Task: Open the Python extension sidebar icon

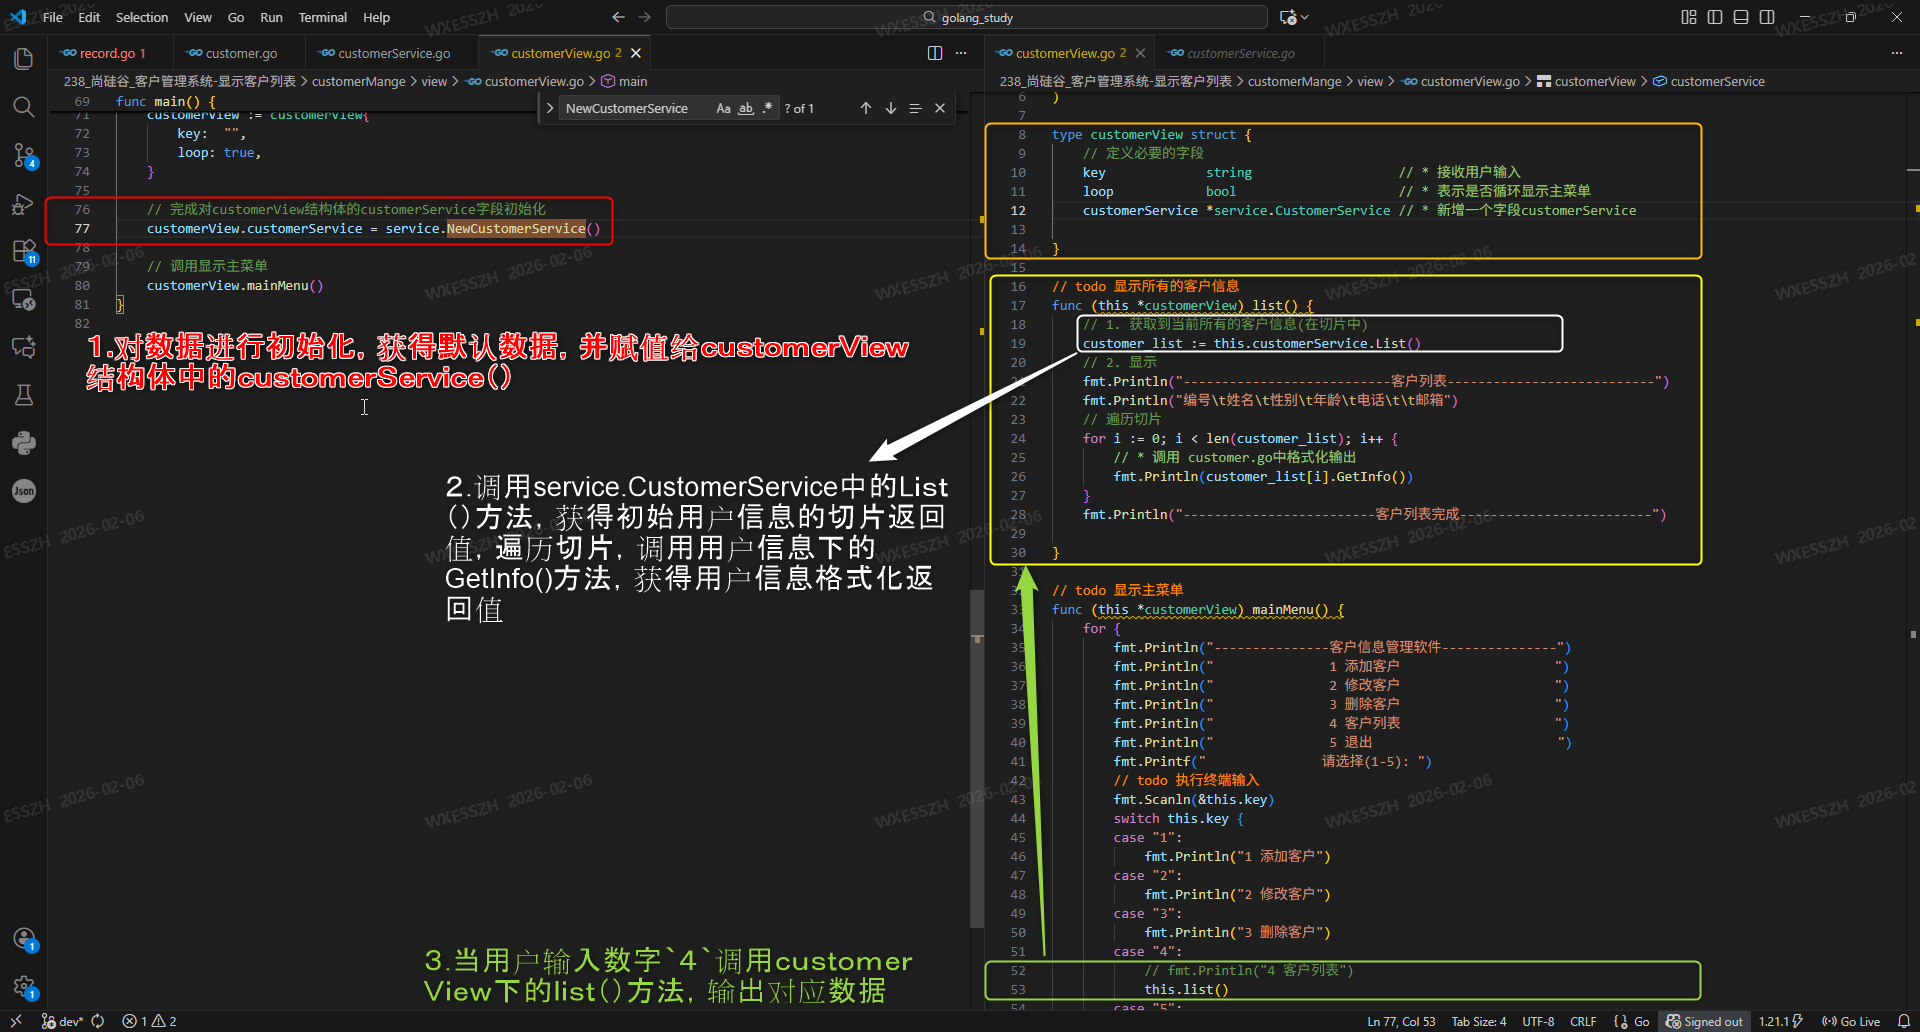Action: [x=24, y=443]
